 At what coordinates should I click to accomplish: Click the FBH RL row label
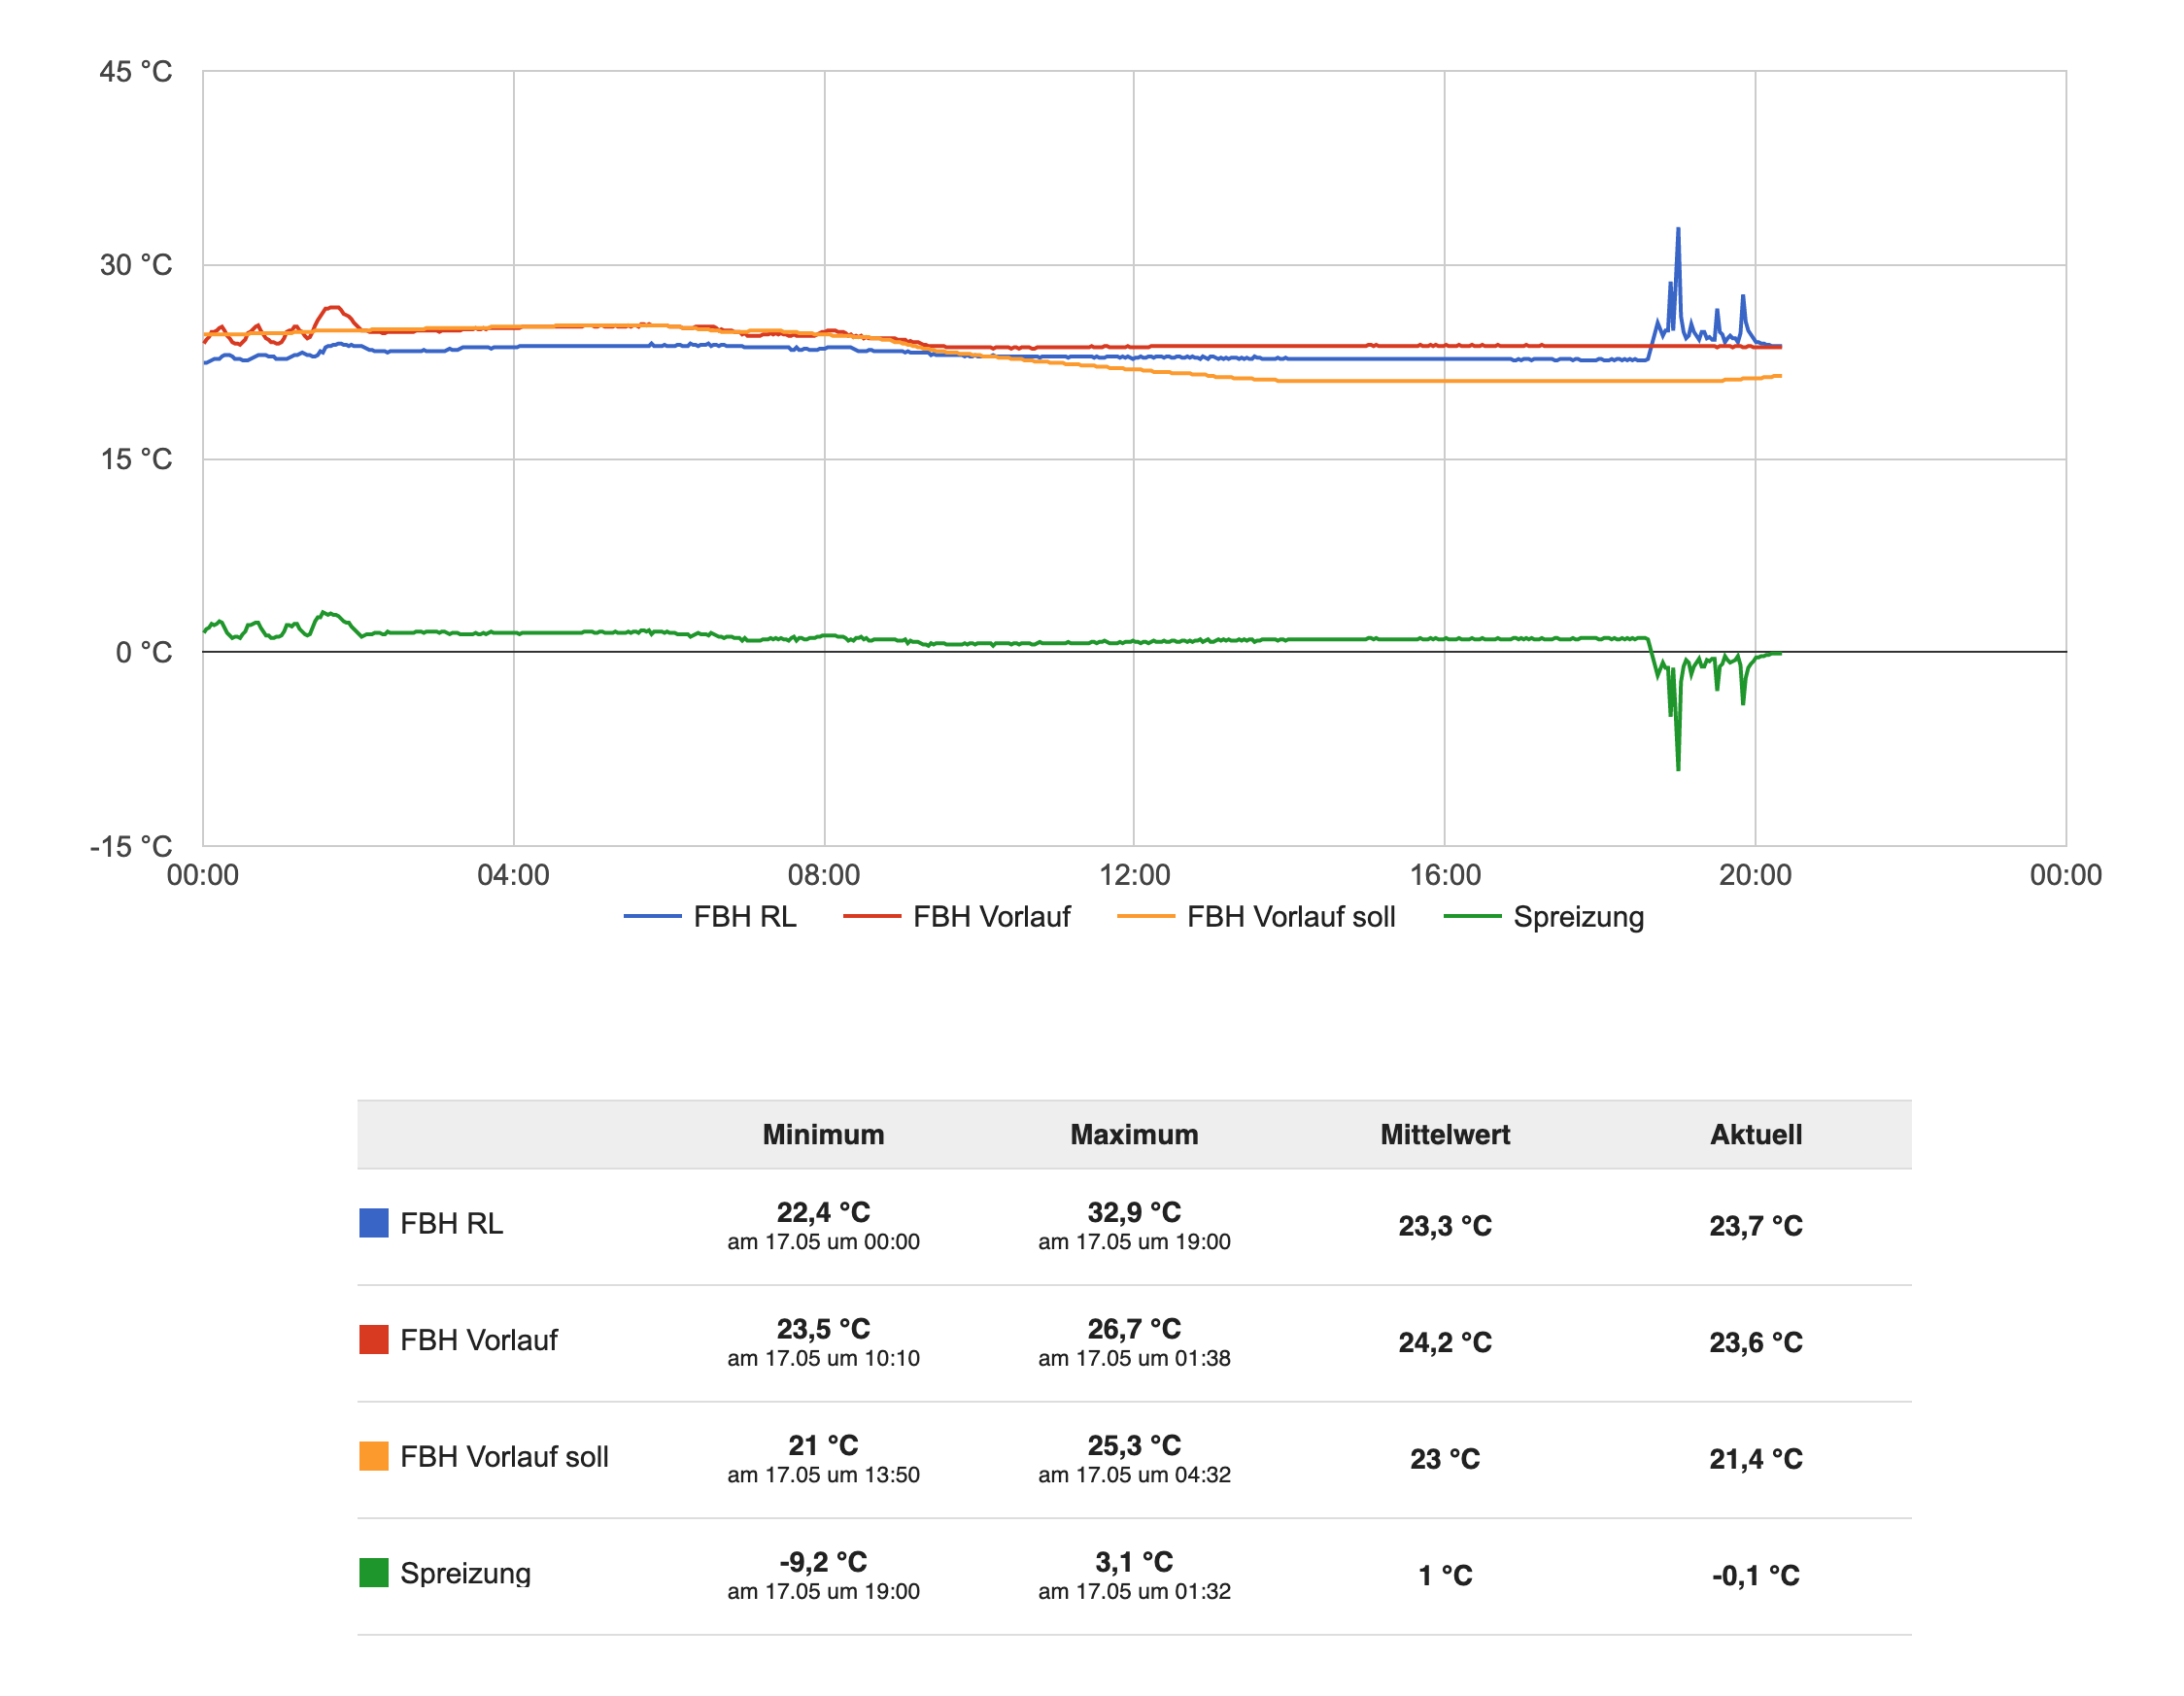coord(452,1223)
